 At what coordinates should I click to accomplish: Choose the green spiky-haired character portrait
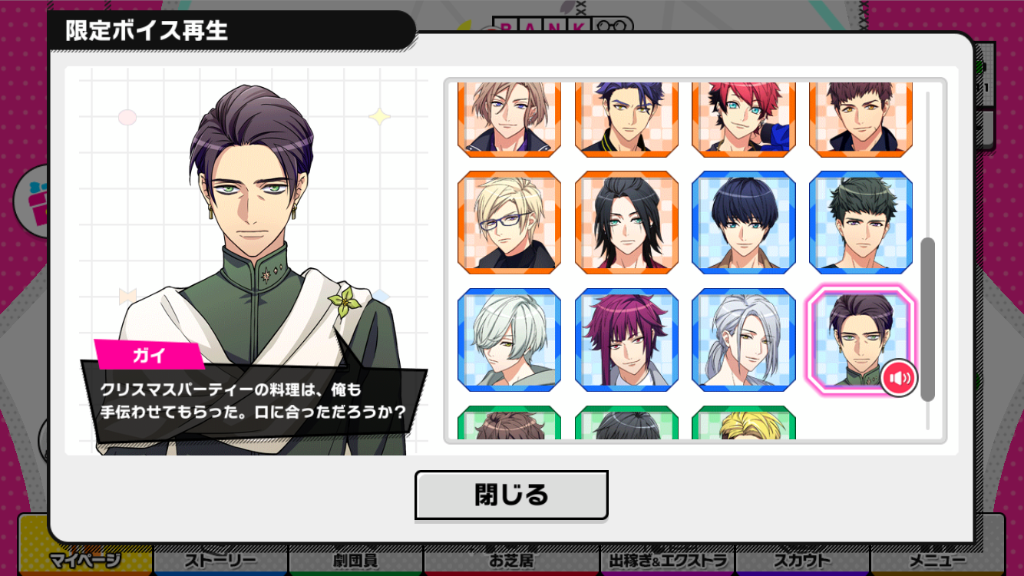tap(860, 222)
